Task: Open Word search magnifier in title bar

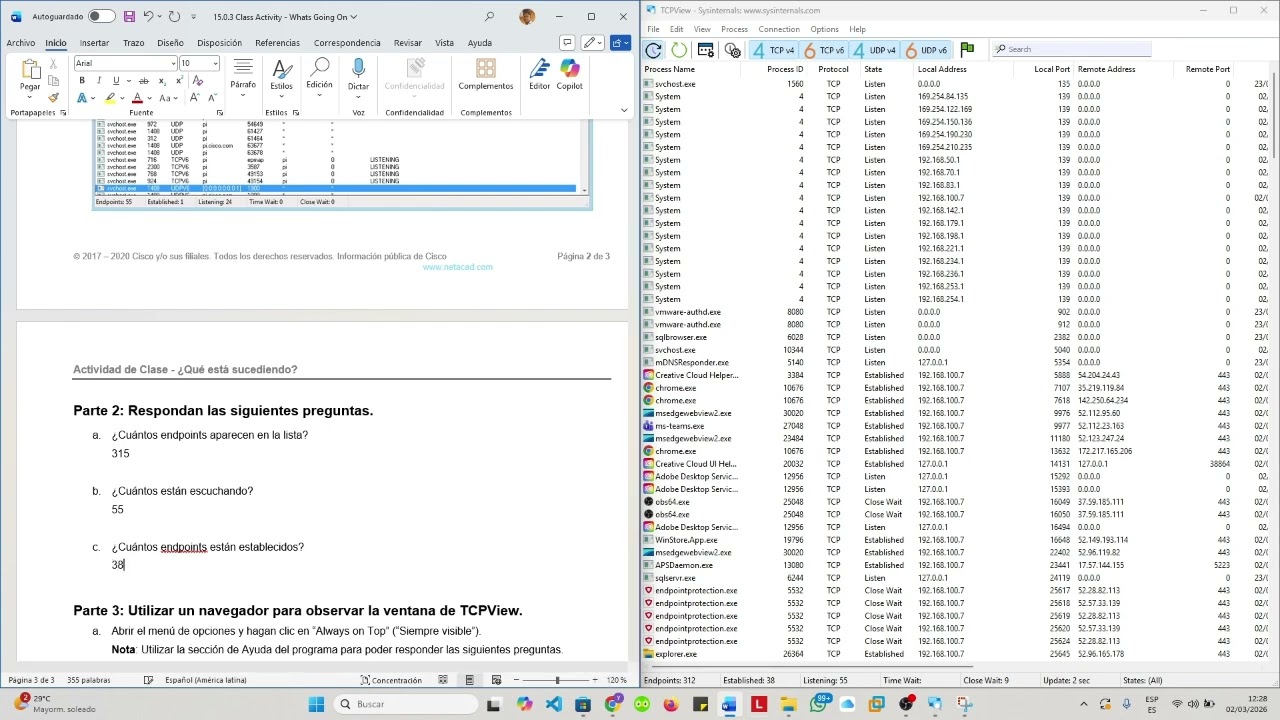Action: [489, 17]
